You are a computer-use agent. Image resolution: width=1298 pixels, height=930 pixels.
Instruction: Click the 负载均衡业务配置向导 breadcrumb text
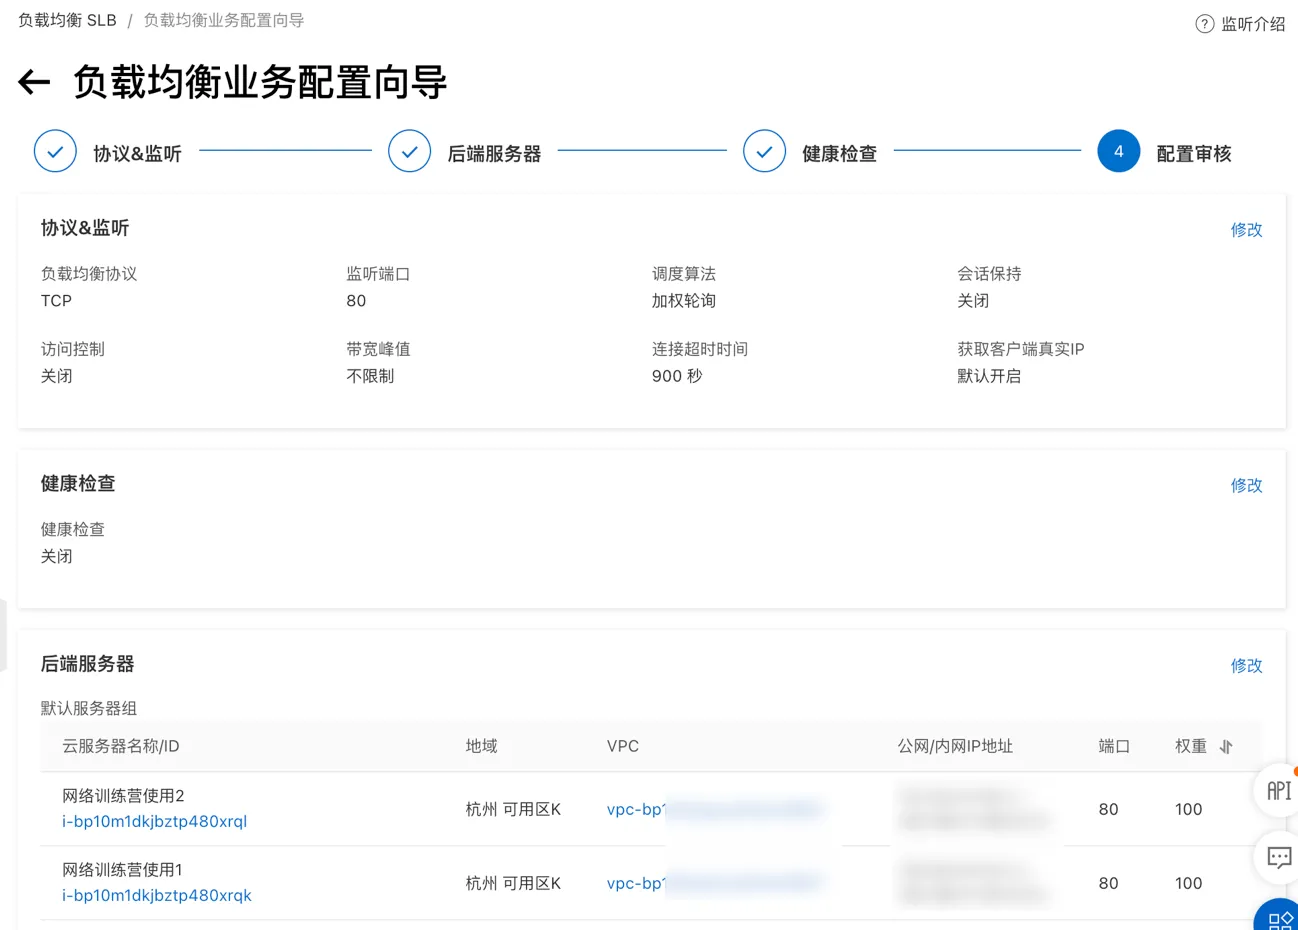tap(224, 20)
